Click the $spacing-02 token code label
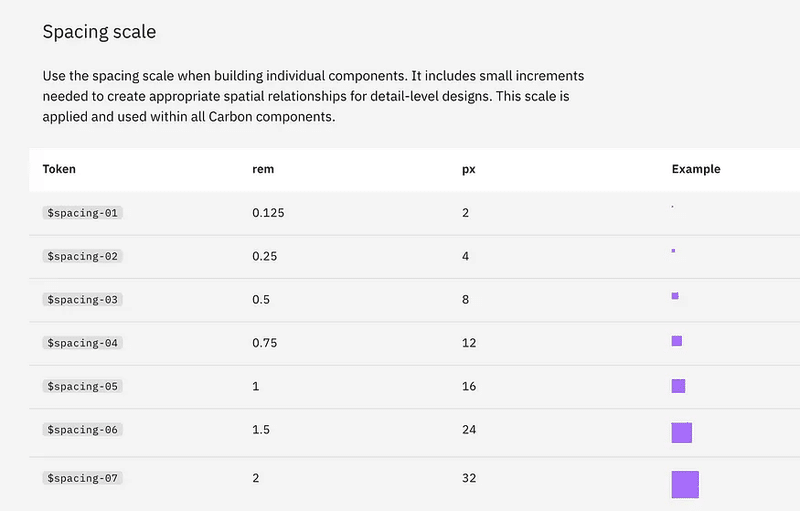The width and height of the screenshot is (800, 511). pos(83,256)
